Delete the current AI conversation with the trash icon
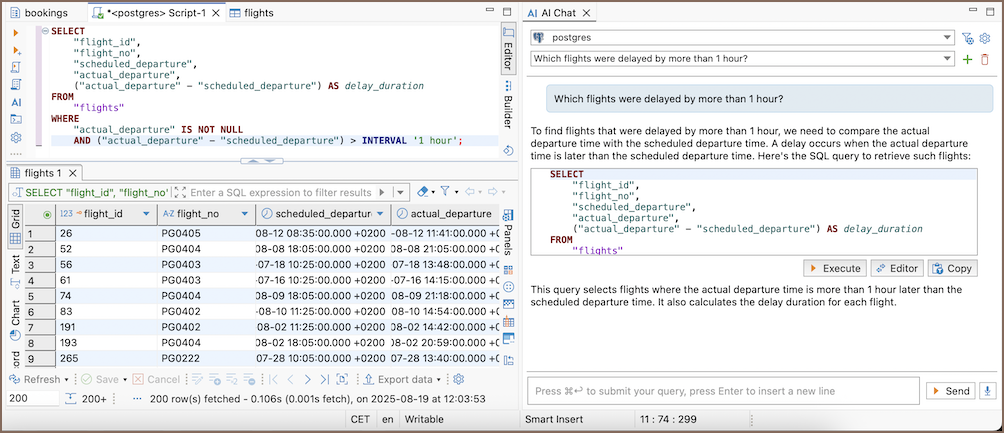Screen dimensions: 1004x433 [x=985, y=59]
